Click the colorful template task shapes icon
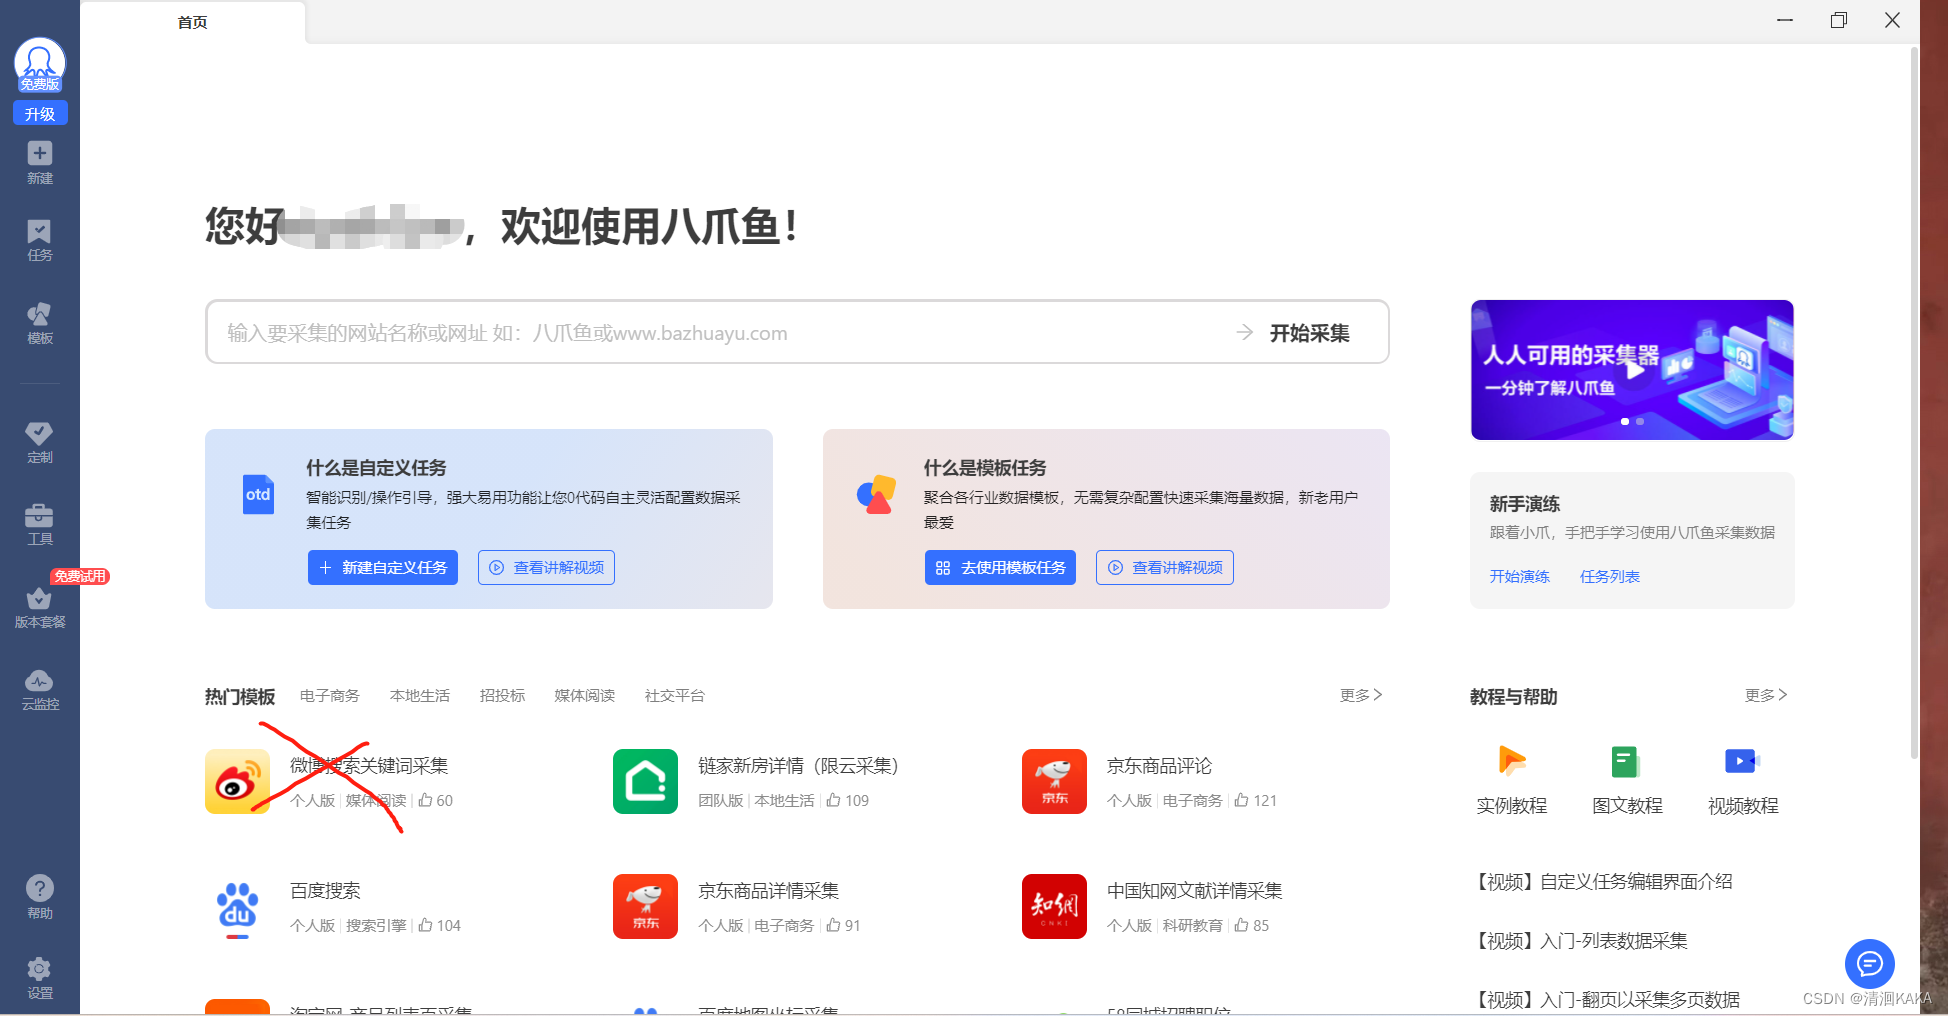 click(x=876, y=494)
